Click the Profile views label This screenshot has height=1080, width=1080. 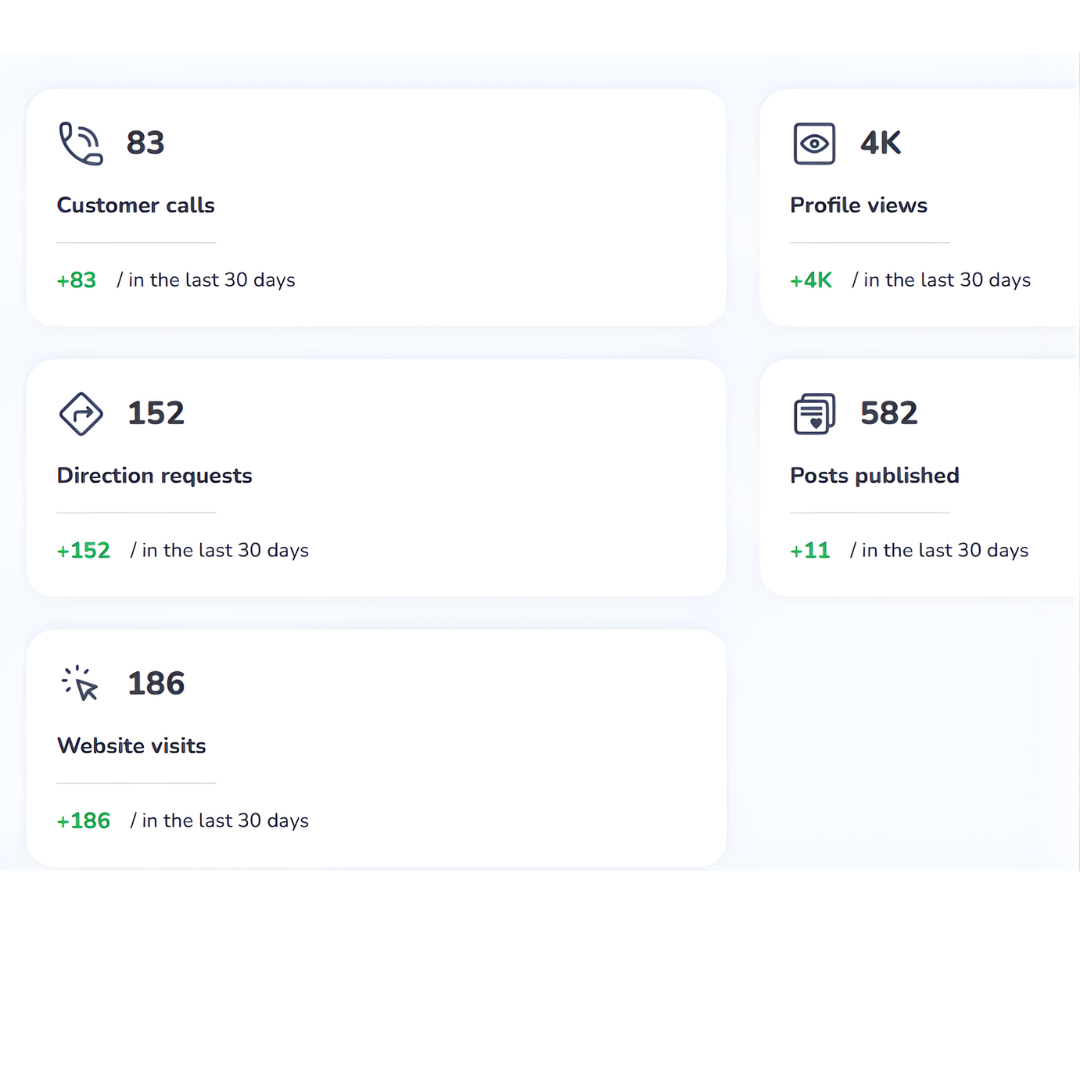[858, 205]
